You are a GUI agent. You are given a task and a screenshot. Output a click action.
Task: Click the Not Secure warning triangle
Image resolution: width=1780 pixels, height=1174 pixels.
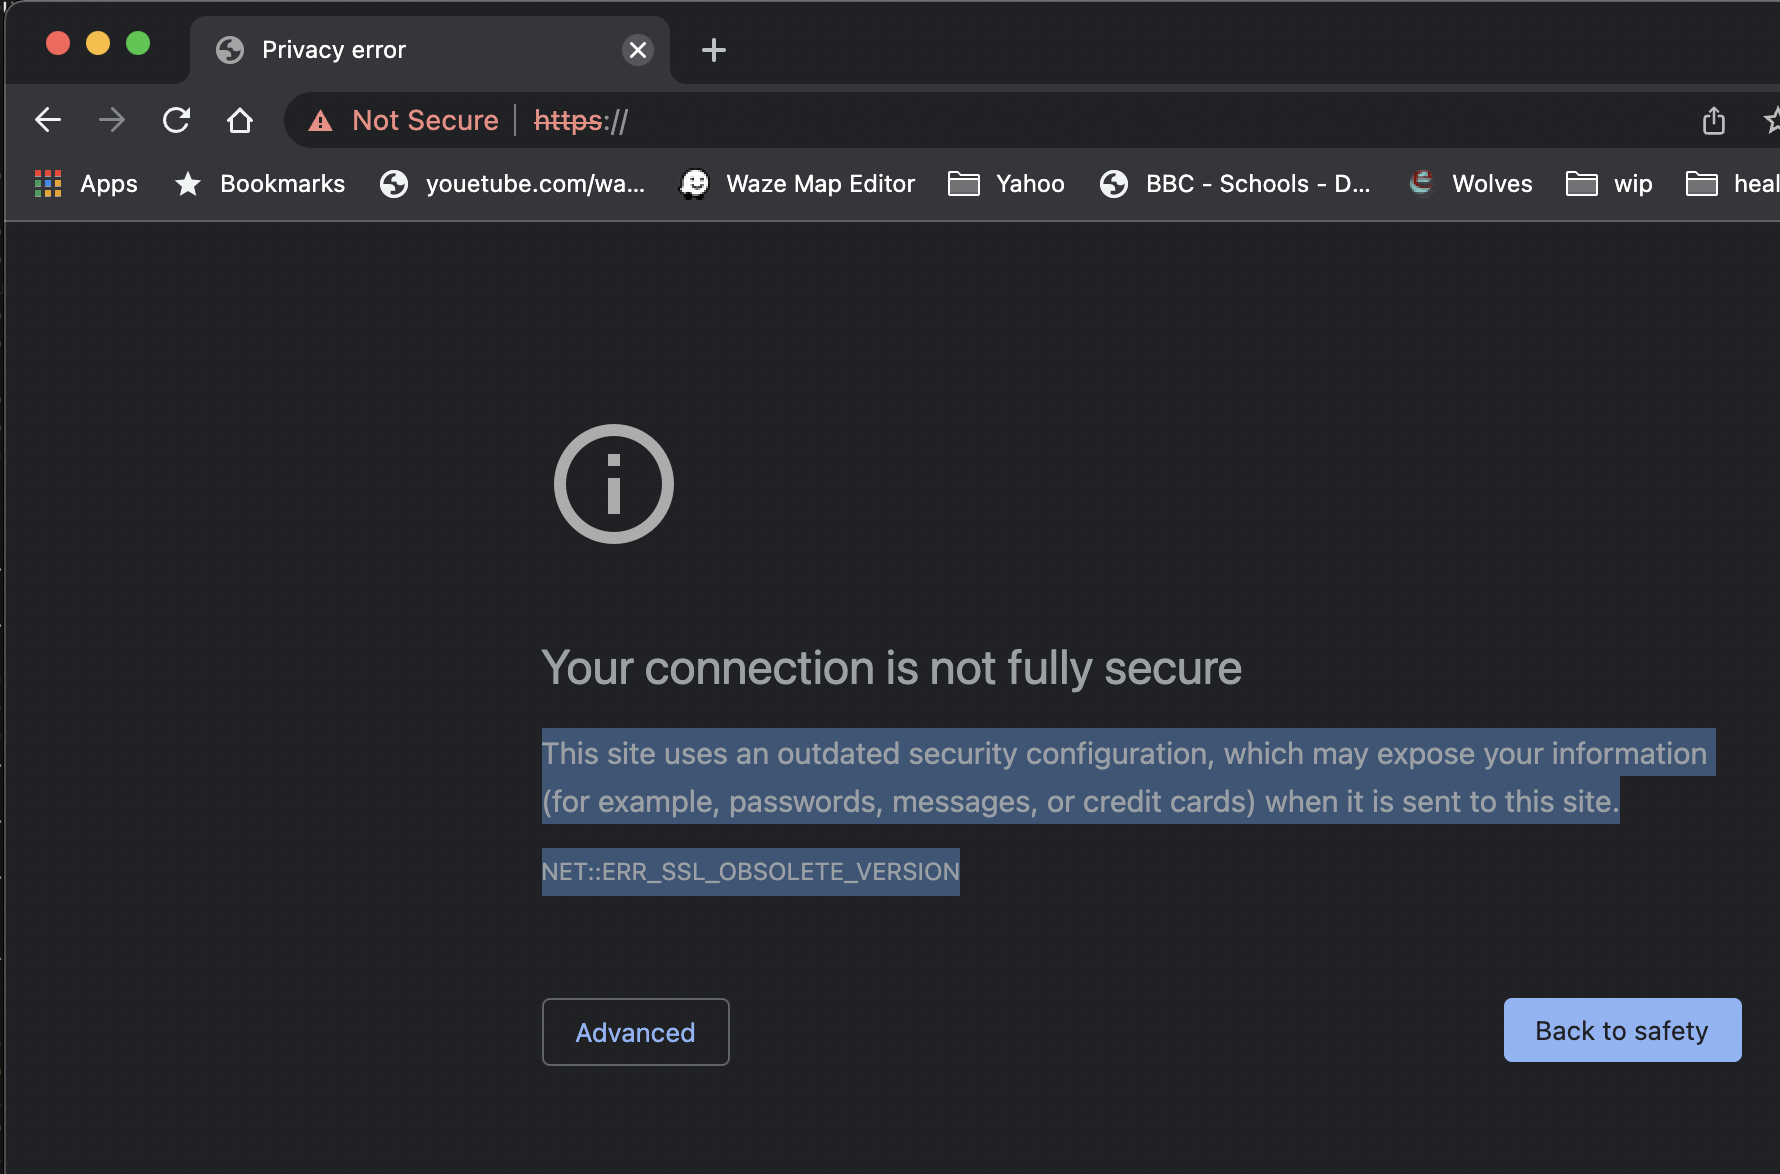pyautogui.click(x=320, y=121)
